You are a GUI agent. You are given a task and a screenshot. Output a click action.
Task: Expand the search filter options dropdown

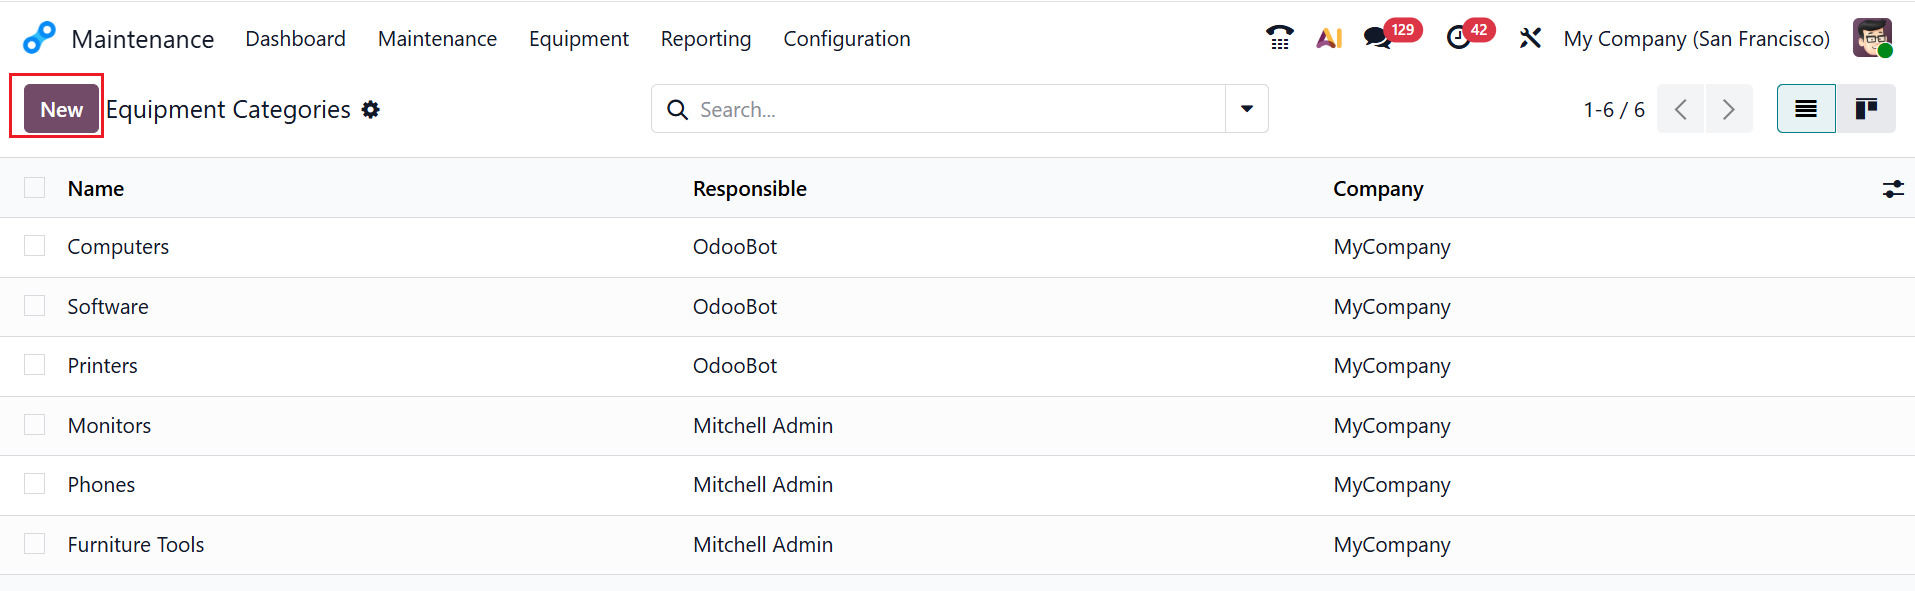coord(1247,109)
